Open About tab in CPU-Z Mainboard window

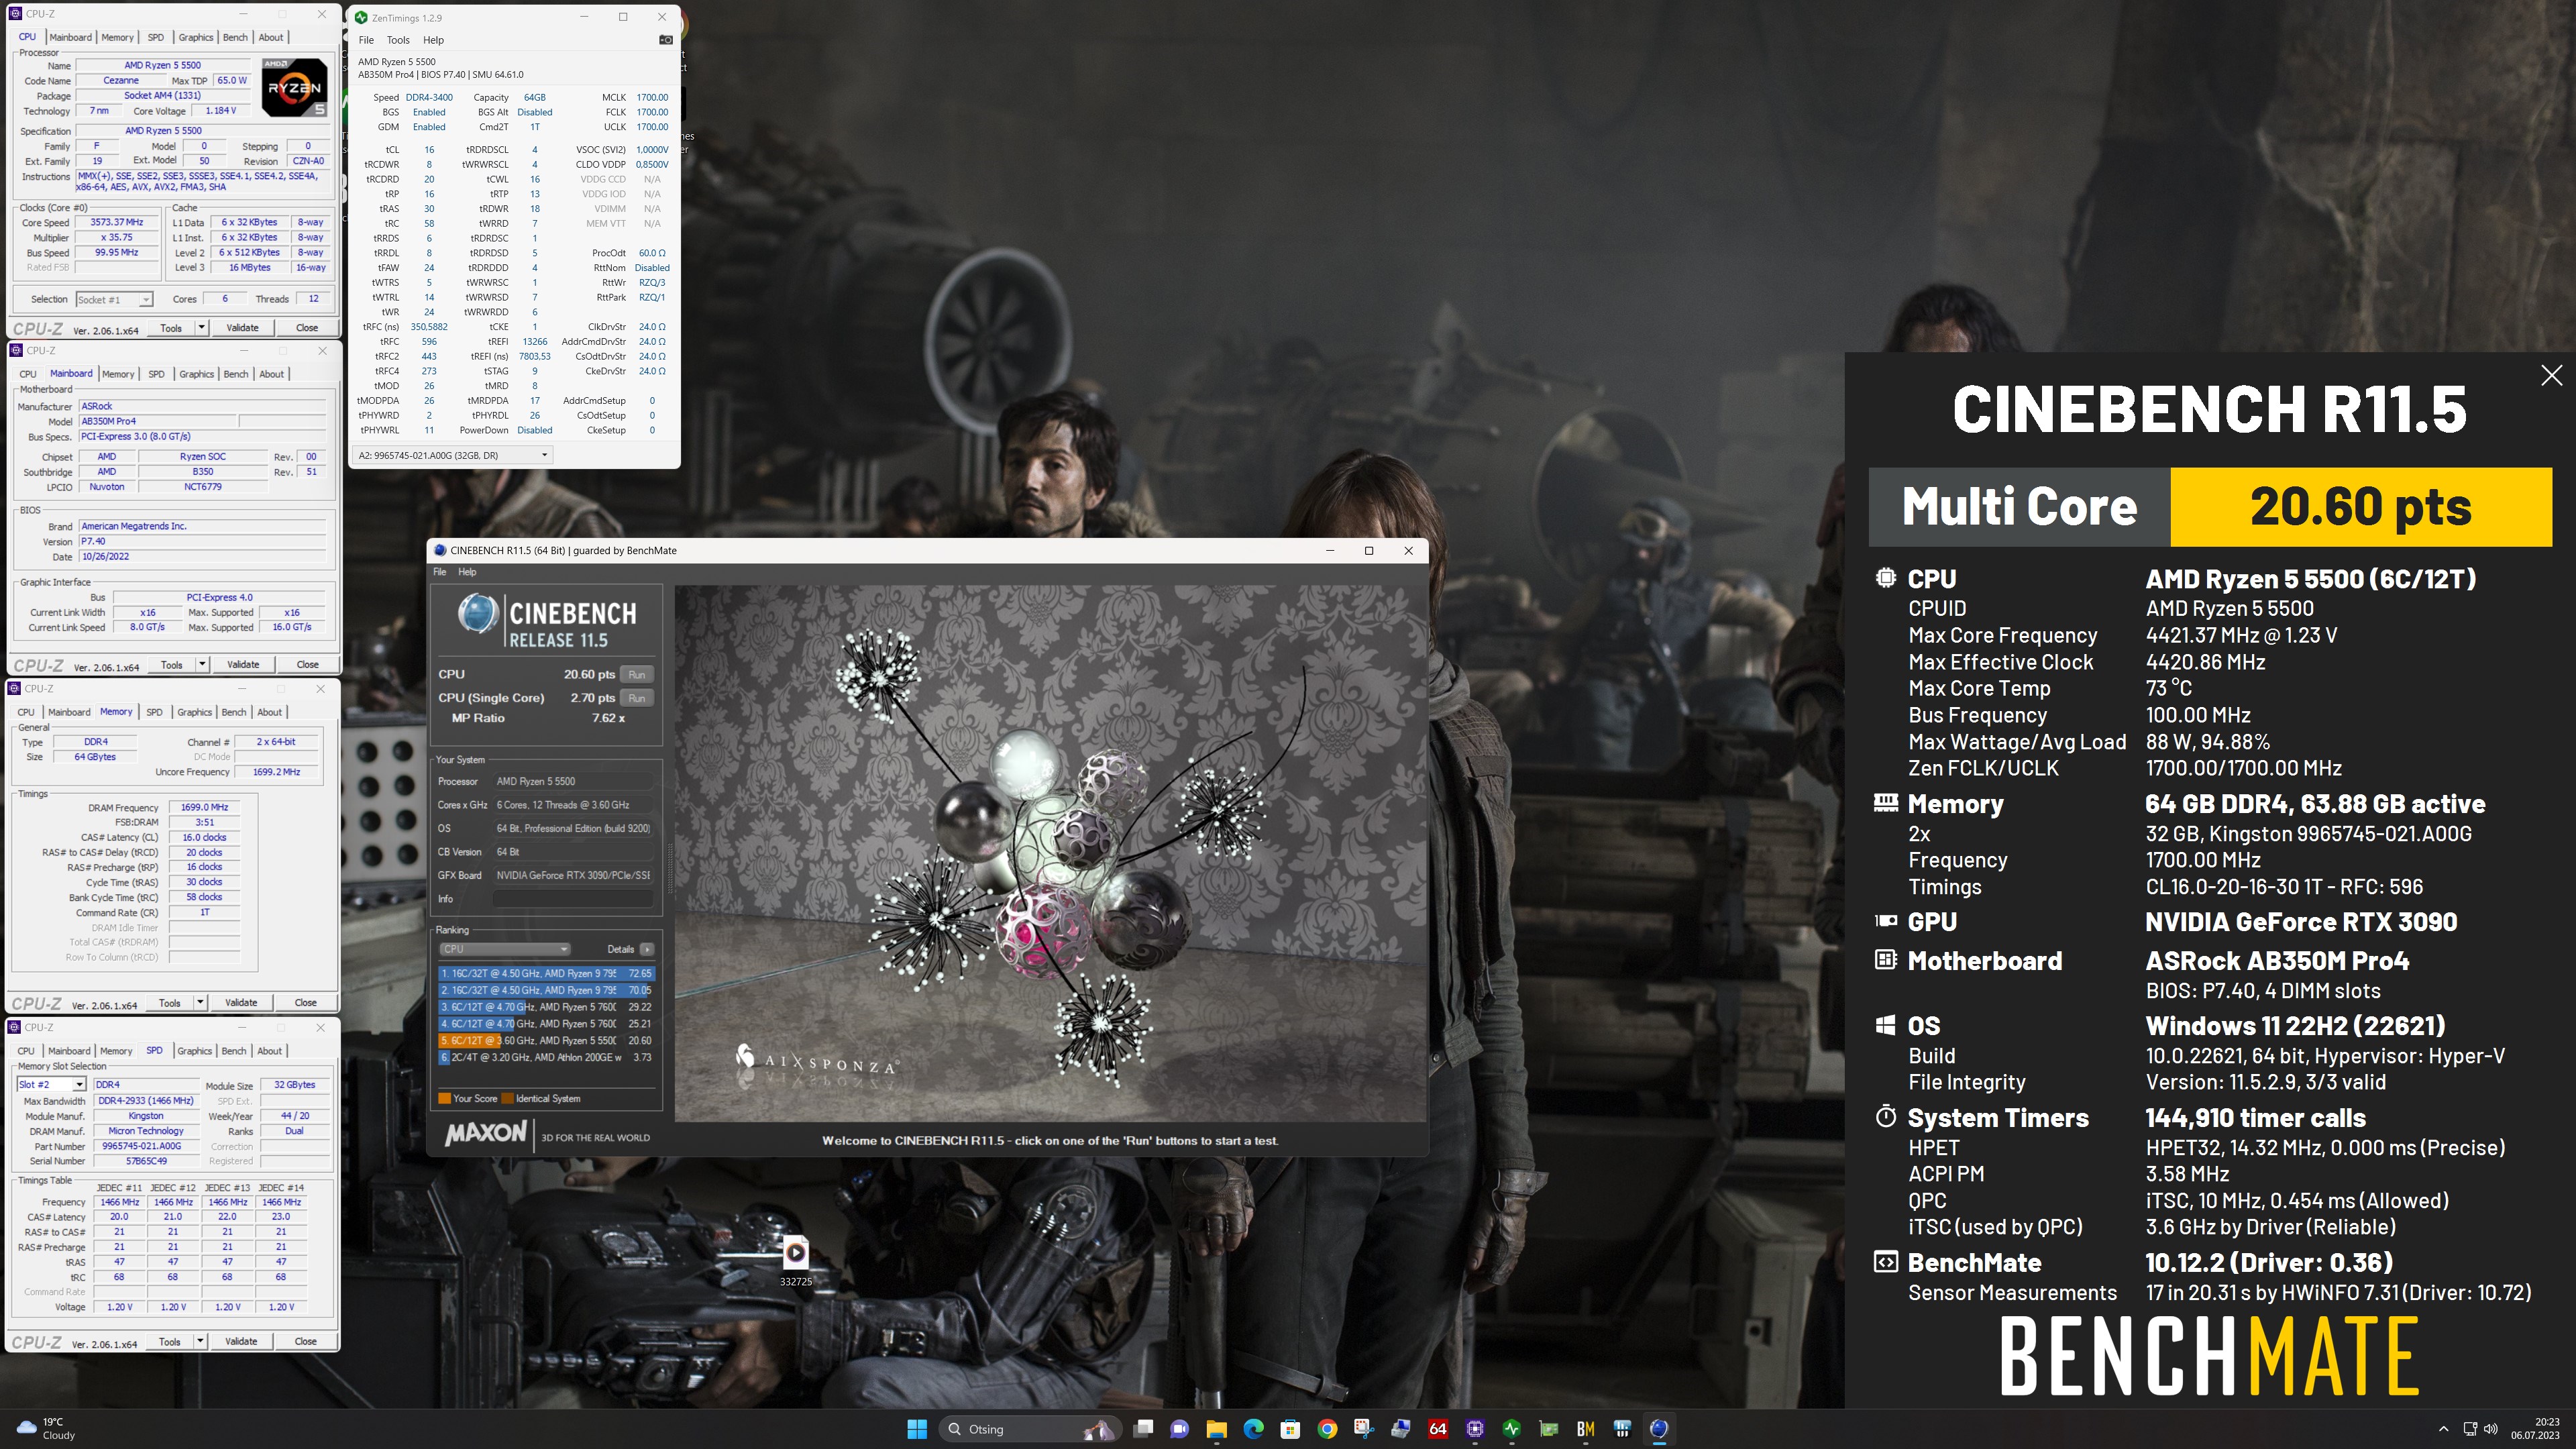pyautogui.click(x=272, y=374)
